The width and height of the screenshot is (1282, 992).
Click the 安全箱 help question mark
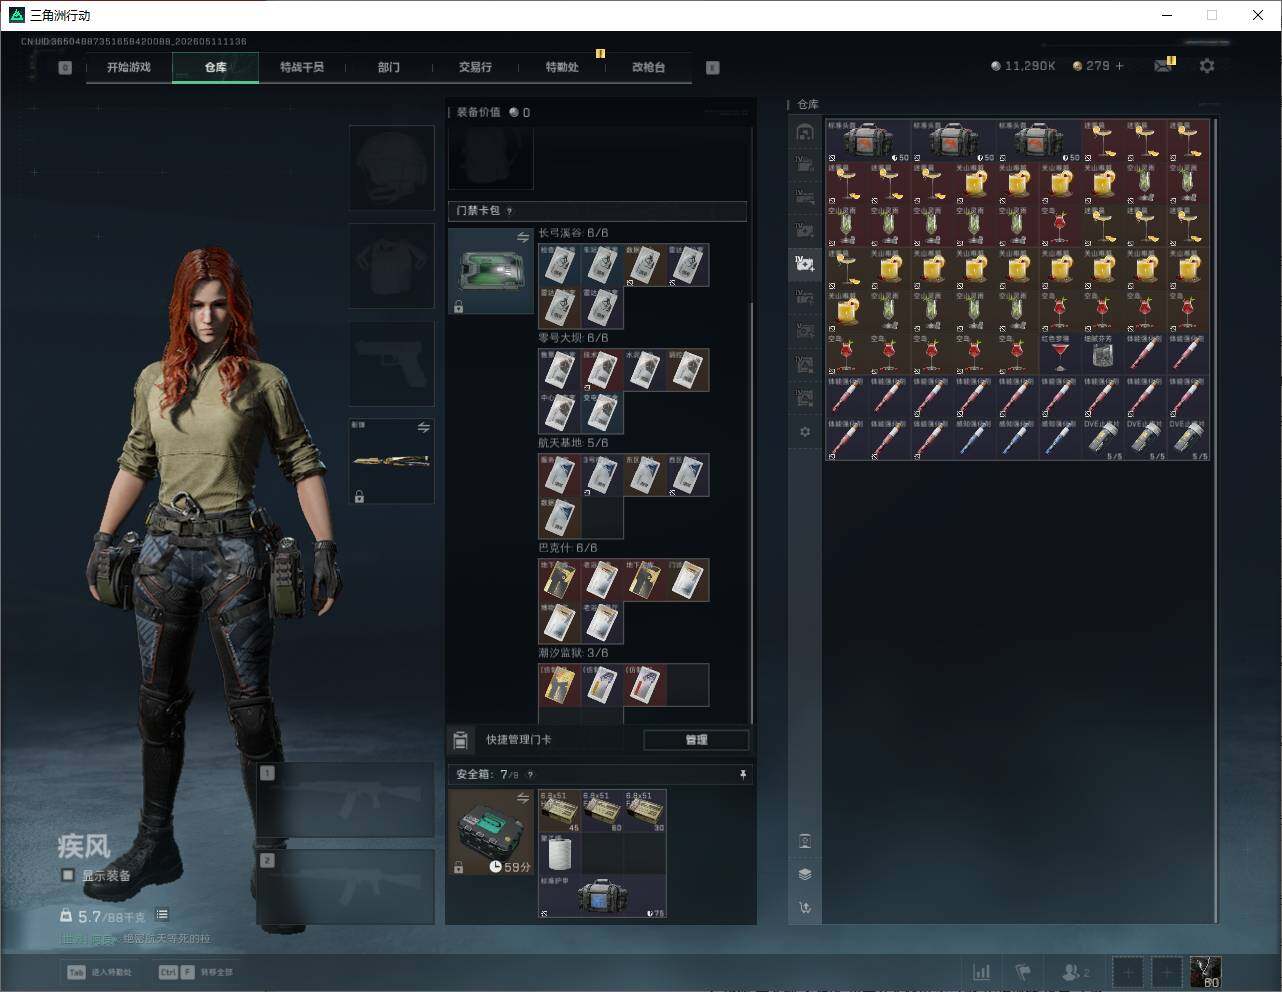(x=530, y=774)
